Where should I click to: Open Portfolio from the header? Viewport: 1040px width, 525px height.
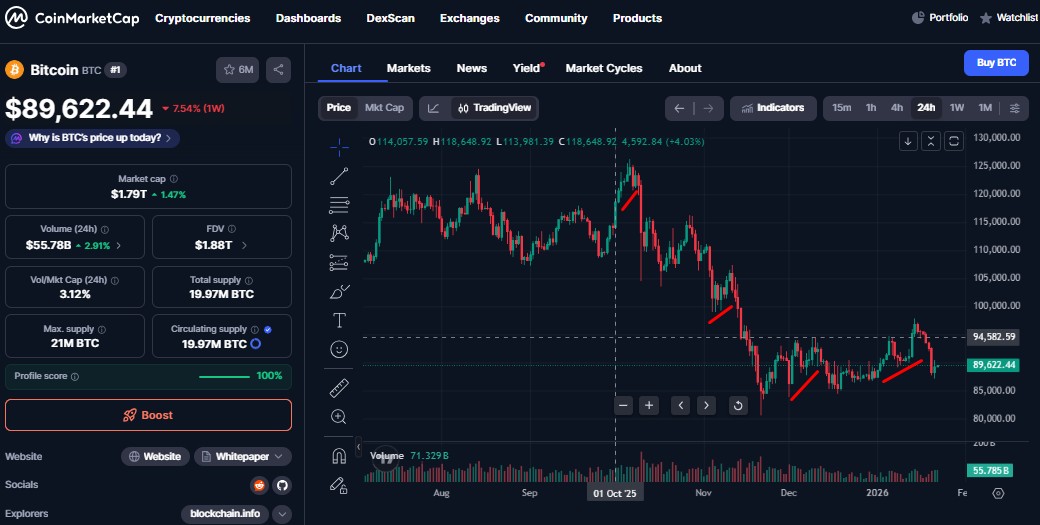click(940, 18)
